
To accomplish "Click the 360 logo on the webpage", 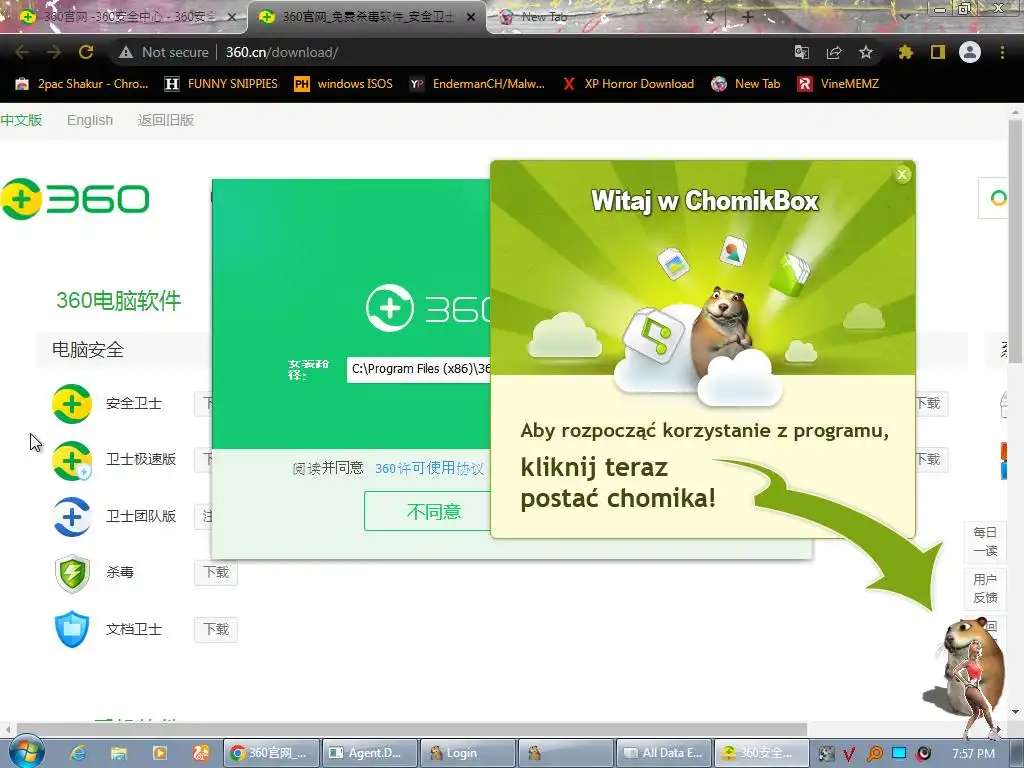I will [75, 199].
